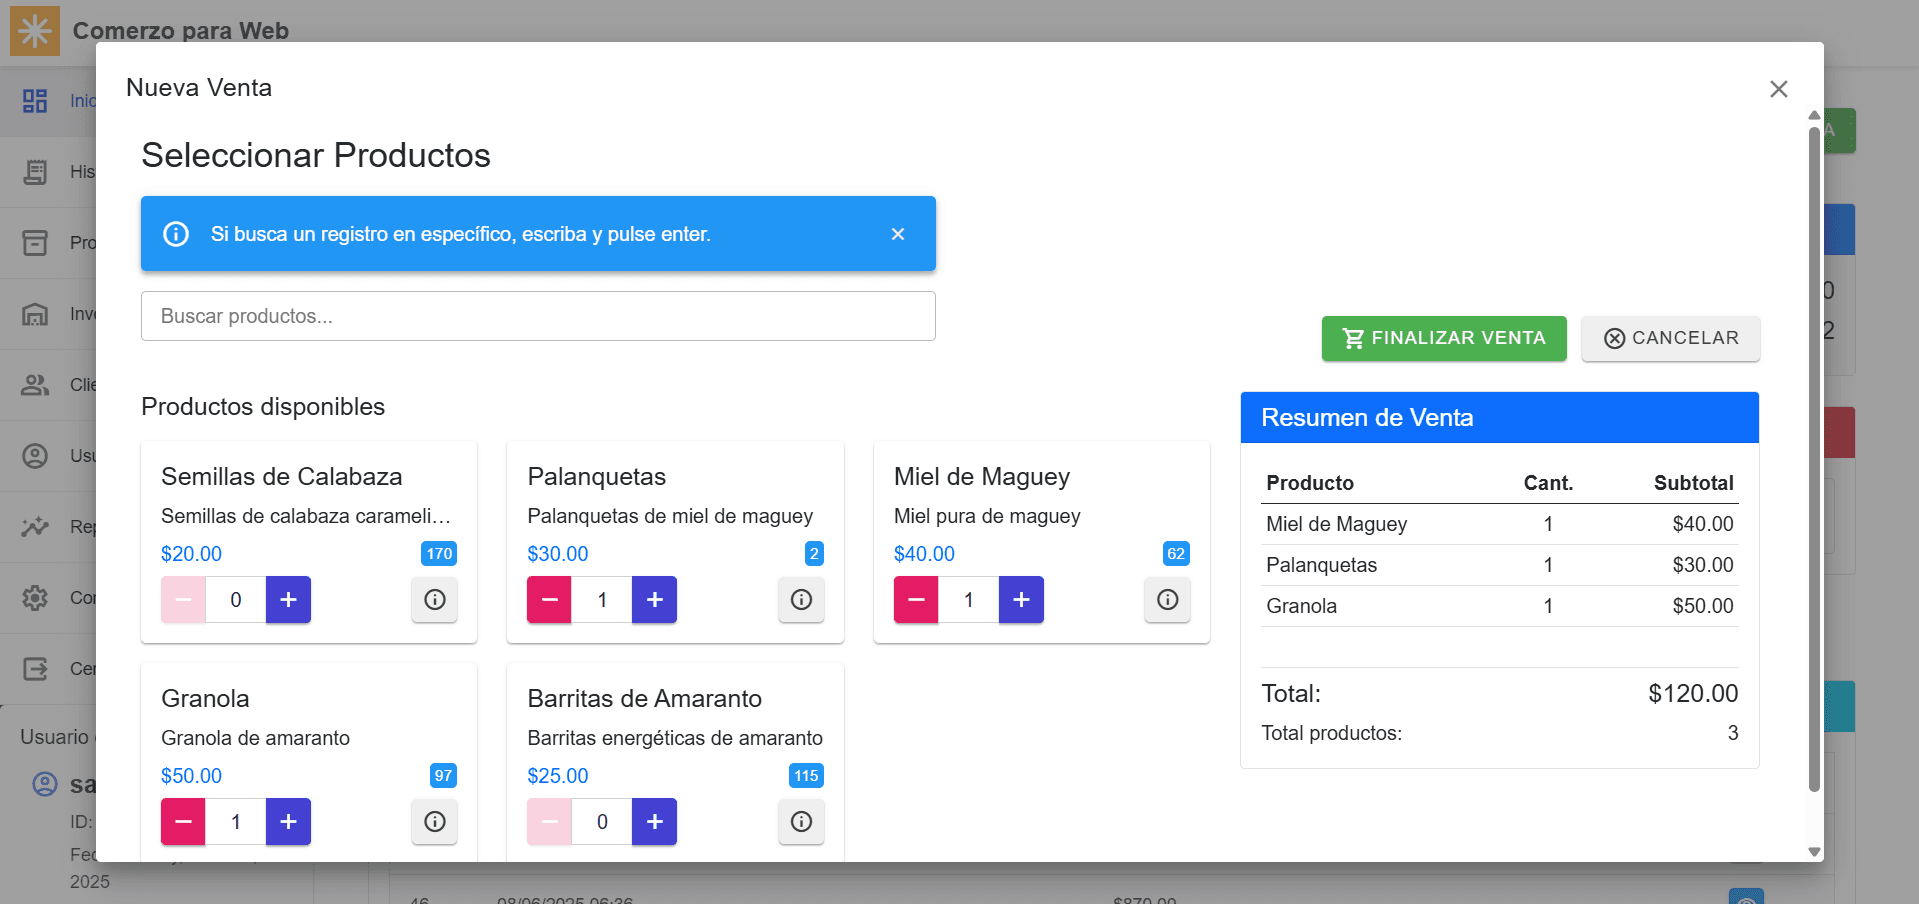The image size is (1919, 904).
Task: Increase Granola quantity with plus button
Action: (x=288, y=822)
